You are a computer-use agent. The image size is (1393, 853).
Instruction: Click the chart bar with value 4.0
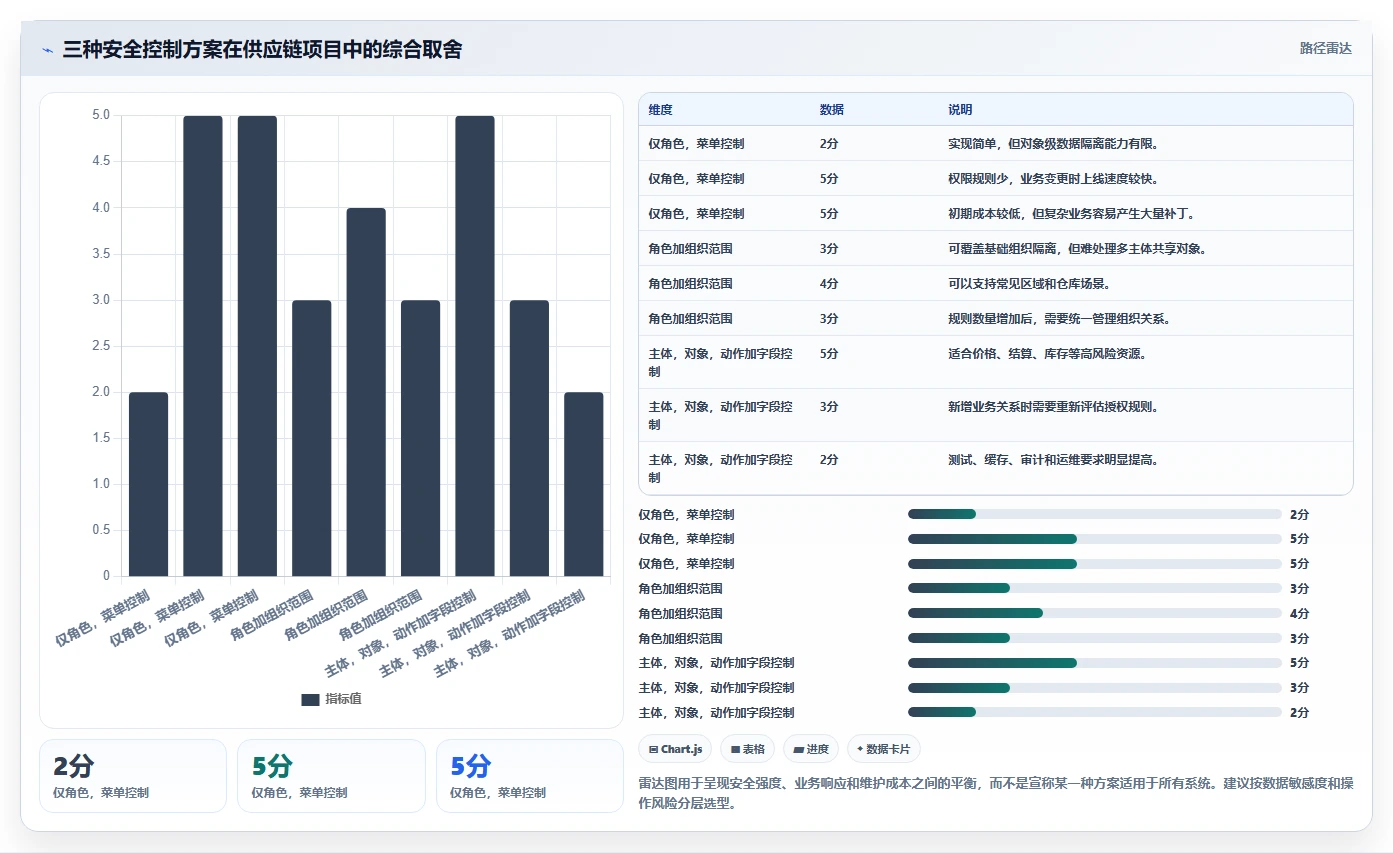point(366,392)
